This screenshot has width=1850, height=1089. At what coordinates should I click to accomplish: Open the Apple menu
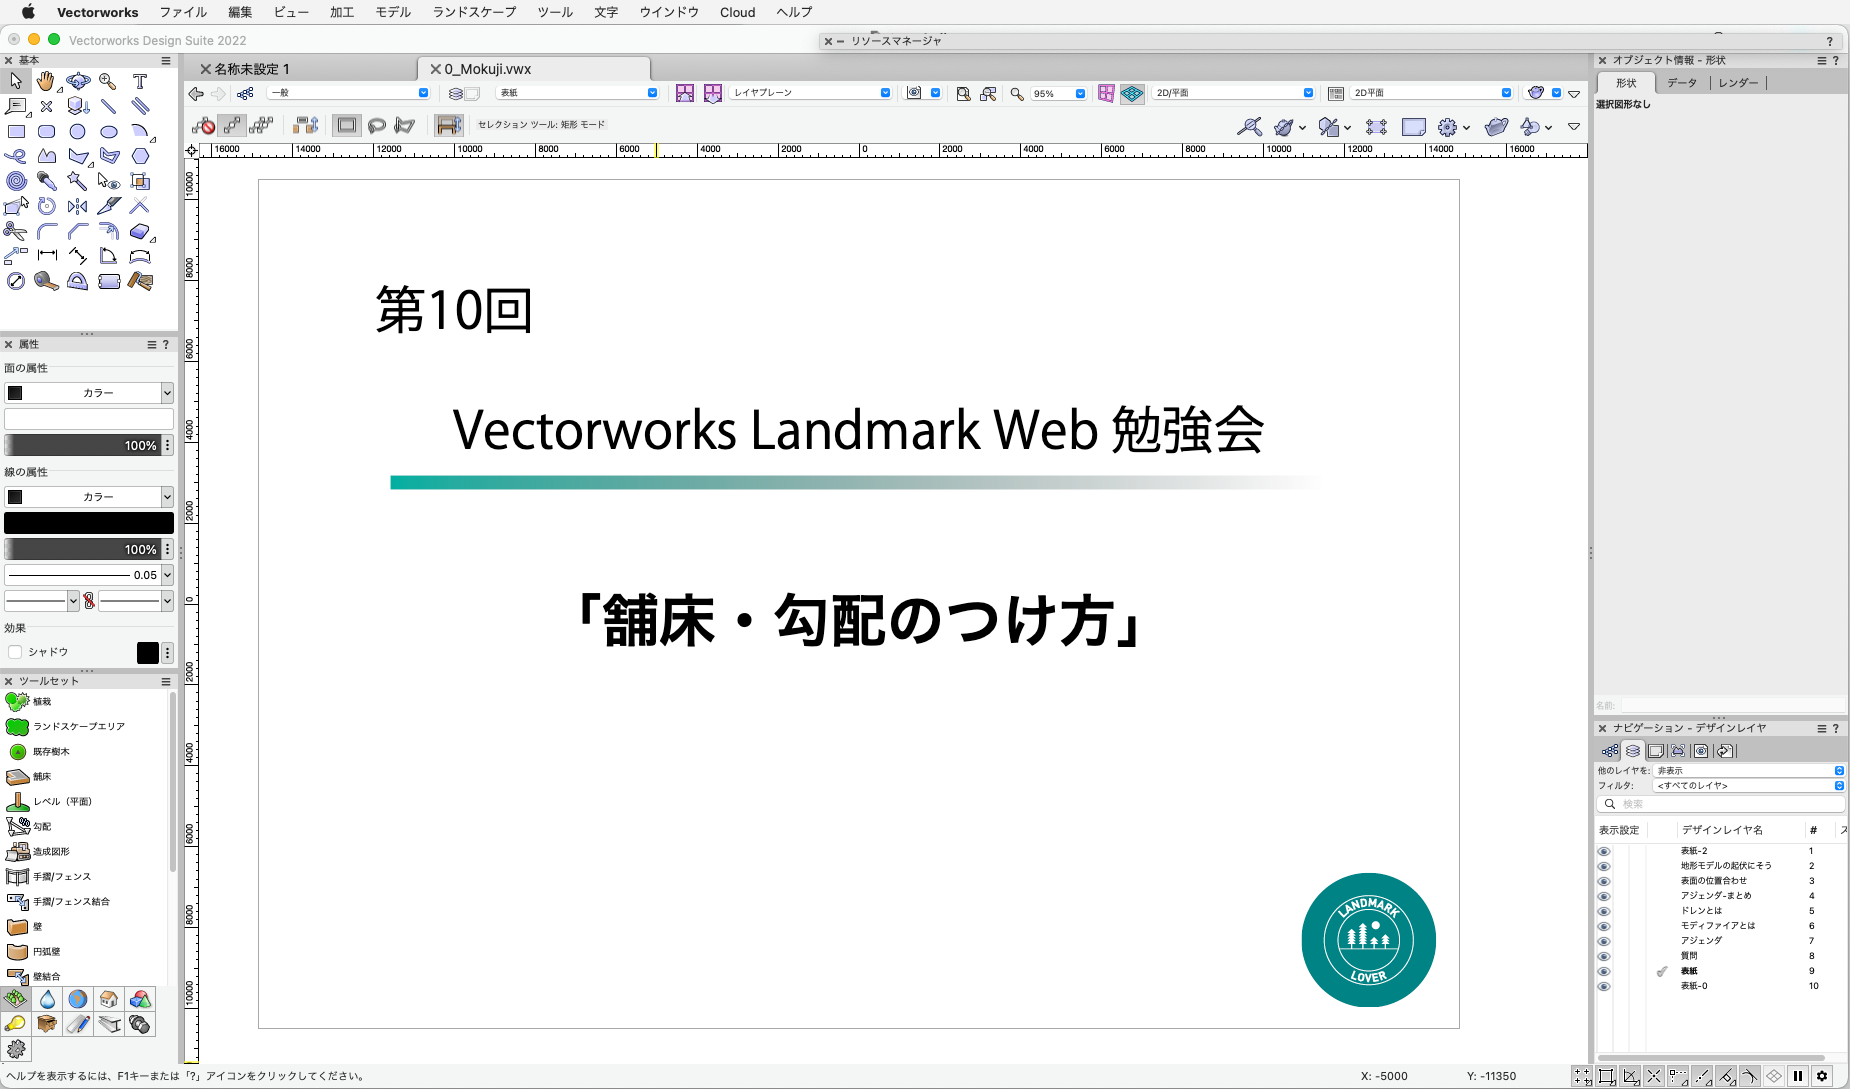click(x=27, y=12)
